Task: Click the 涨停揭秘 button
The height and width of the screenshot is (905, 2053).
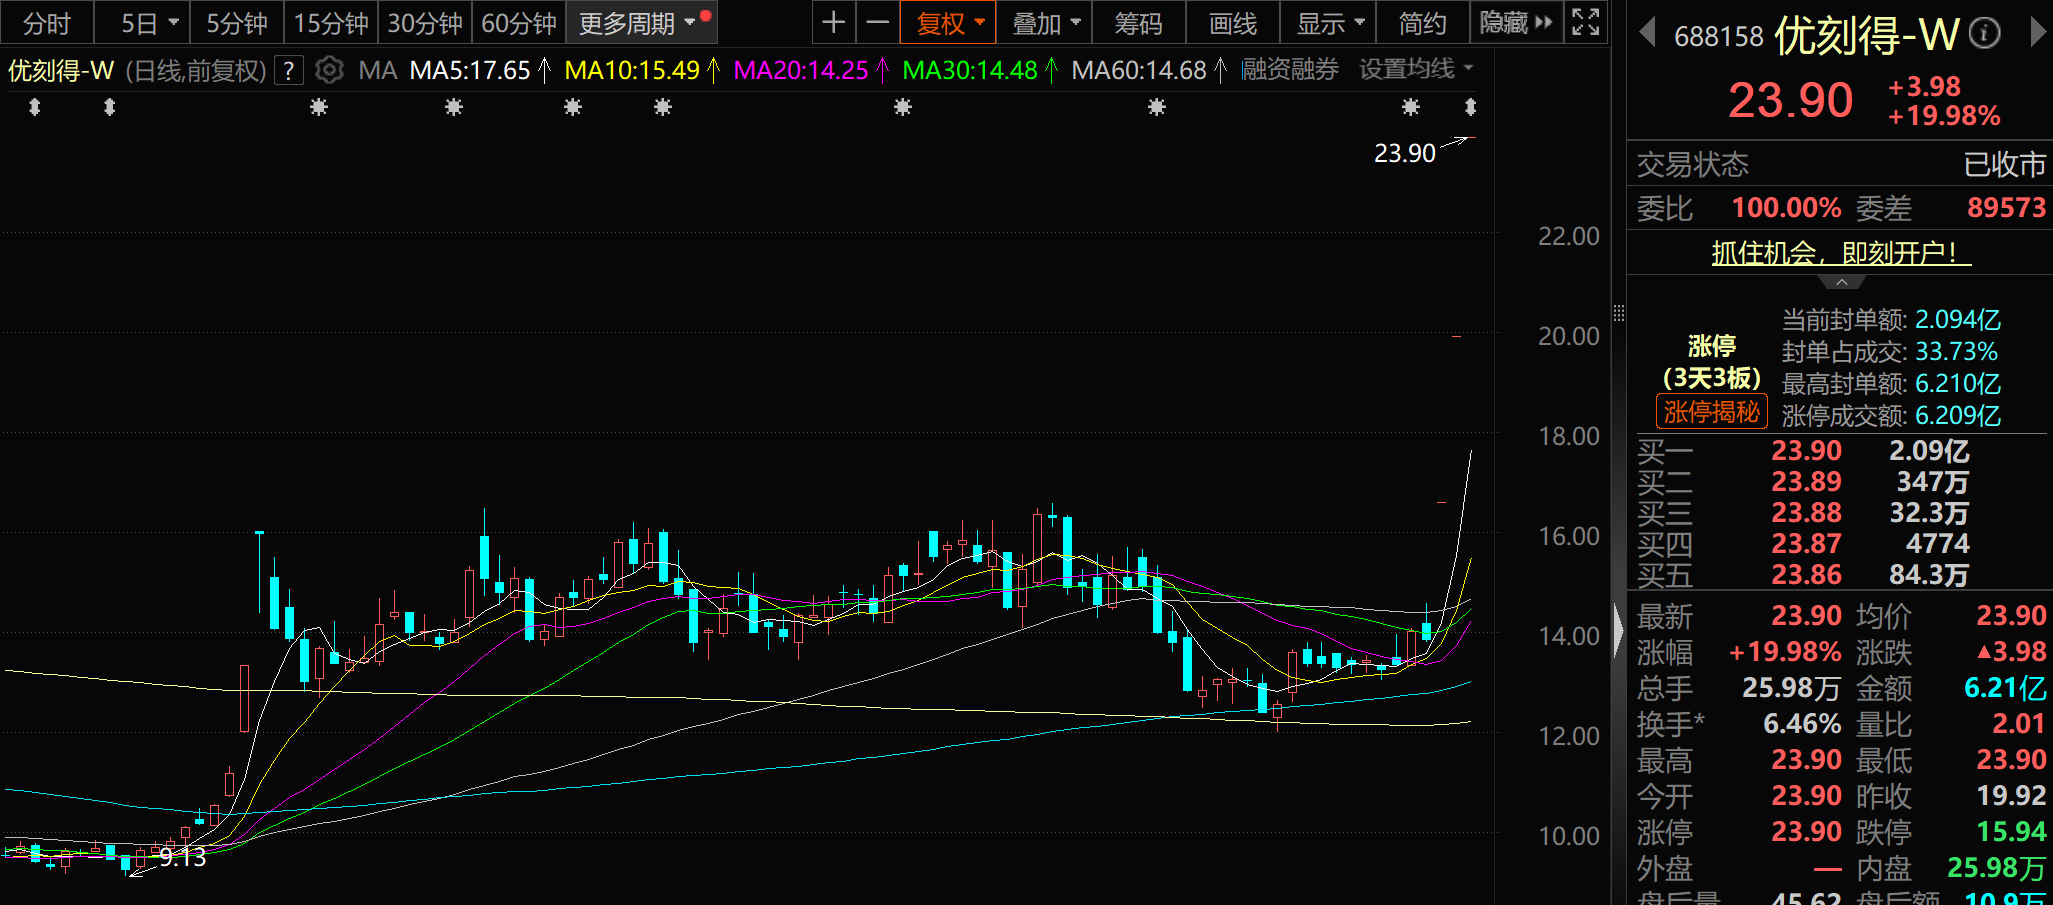Action: pos(1711,412)
